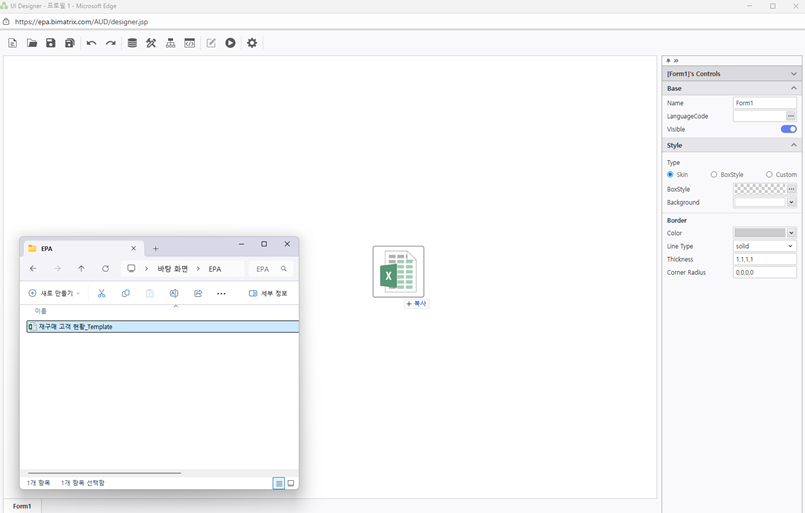The width and height of the screenshot is (805, 513).
Task: Click the play/run preview icon
Action: tap(230, 43)
